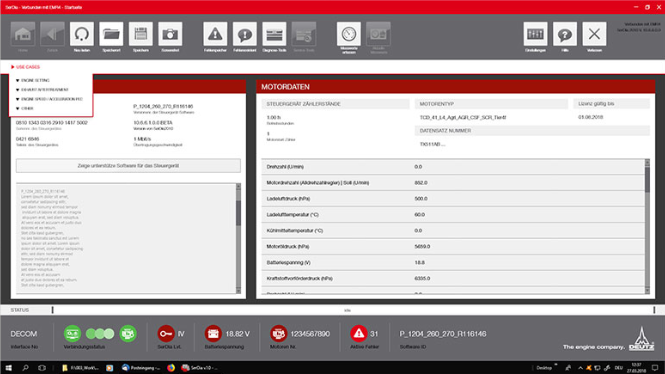The height and width of the screenshot is (374, 665).
Task: Take a Screenshot with the camera icon
Action: tap(170, 34)
